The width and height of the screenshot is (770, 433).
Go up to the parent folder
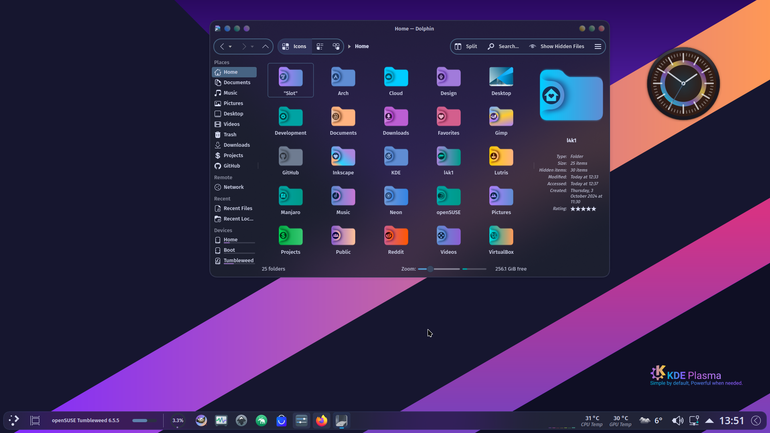pyautogui.click(x=265, y=47)
